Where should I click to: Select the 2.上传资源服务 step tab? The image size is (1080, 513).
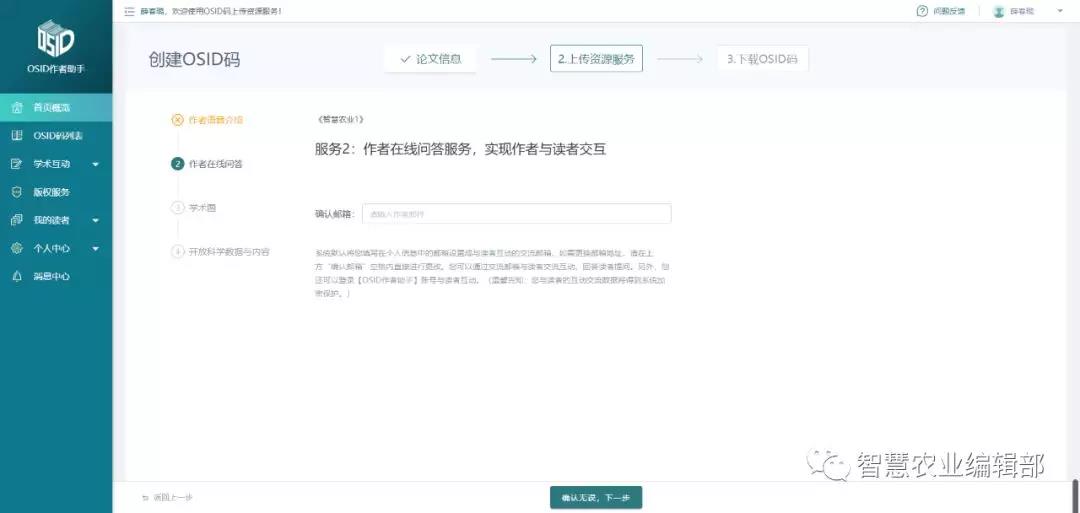tap(596, 59)
